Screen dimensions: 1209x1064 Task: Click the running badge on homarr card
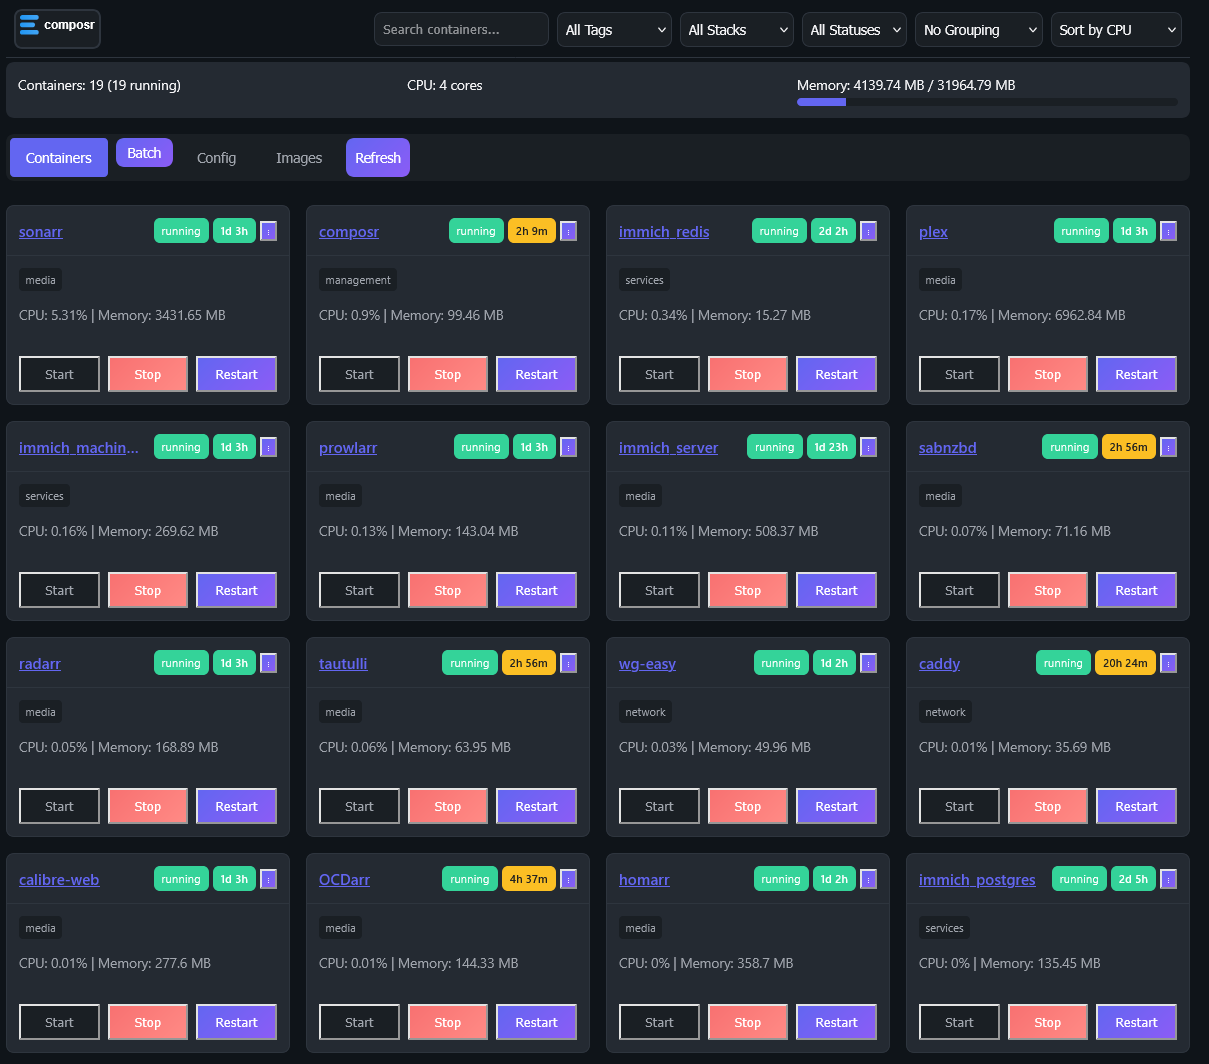(x=781, y=879)
